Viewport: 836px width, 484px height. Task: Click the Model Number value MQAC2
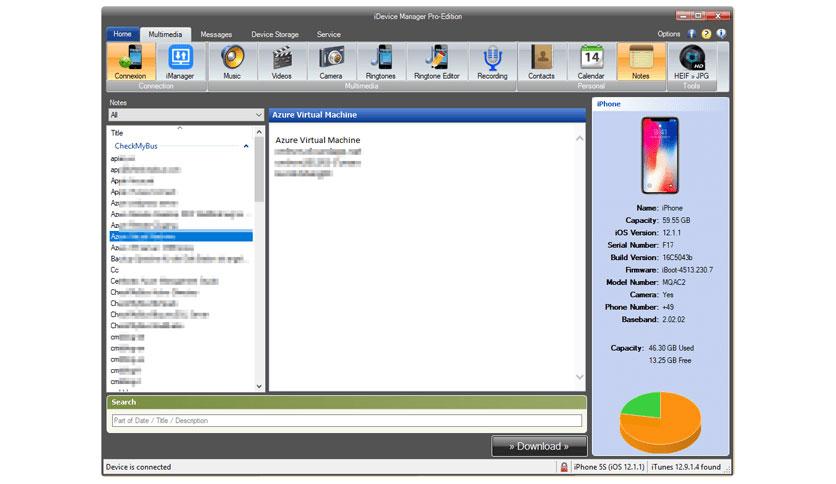pyautogui.click(x=674, y=283)
